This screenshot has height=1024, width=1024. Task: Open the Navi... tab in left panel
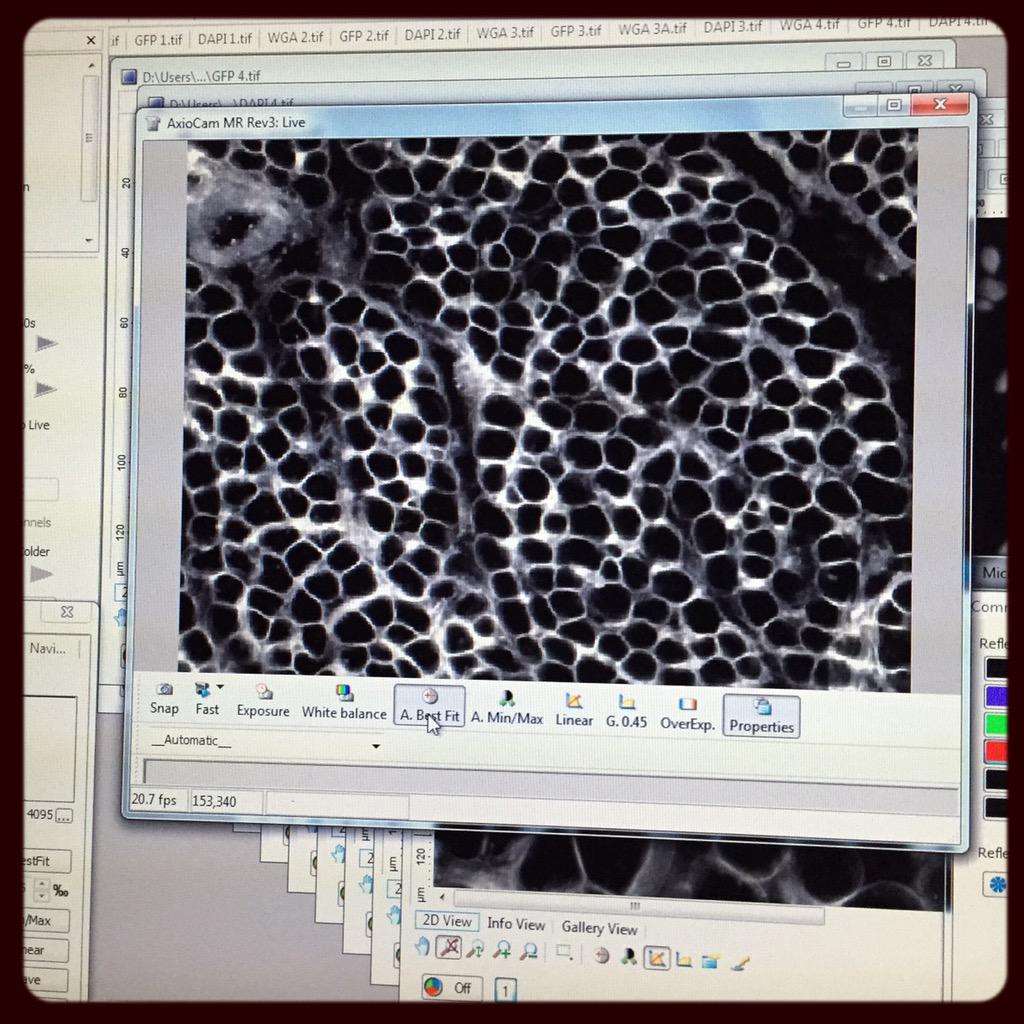pyautogui.click(x=48, y=648)
